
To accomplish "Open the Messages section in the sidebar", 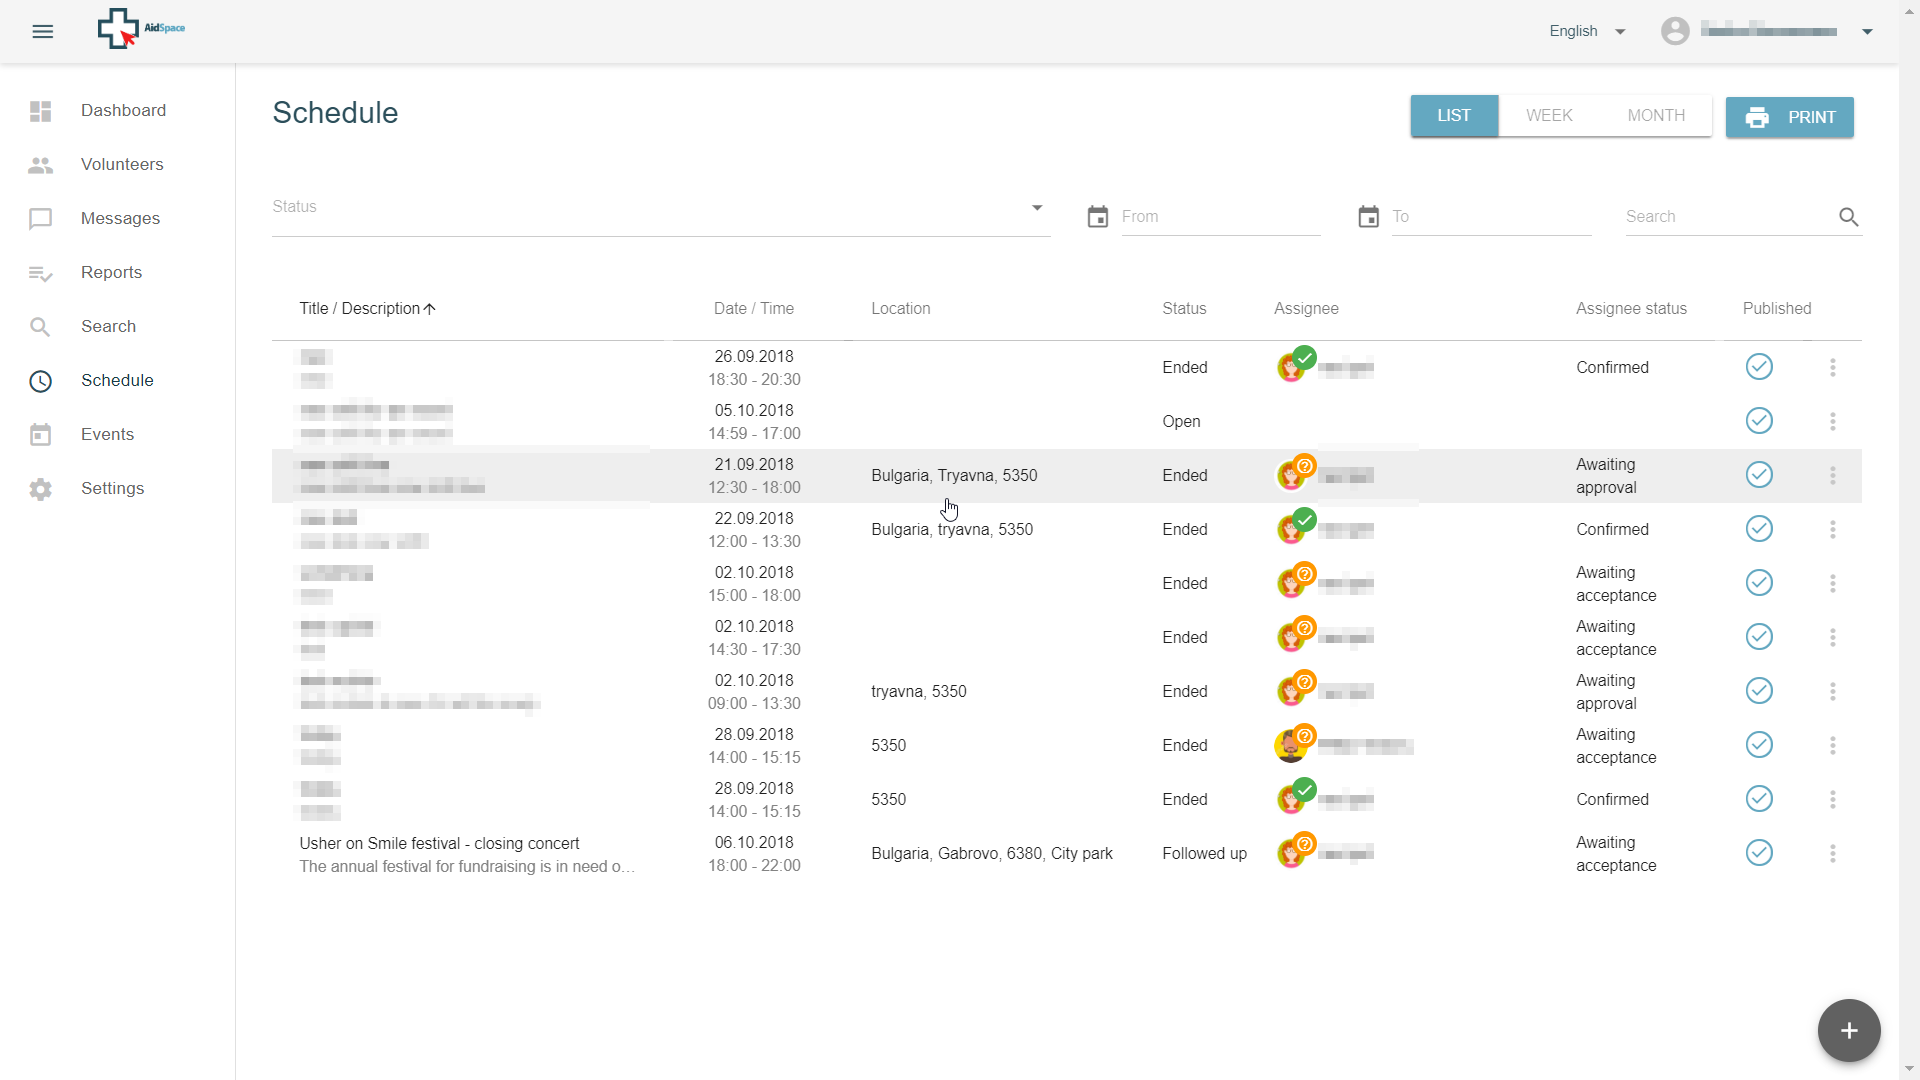I will (x=120, y=219).
